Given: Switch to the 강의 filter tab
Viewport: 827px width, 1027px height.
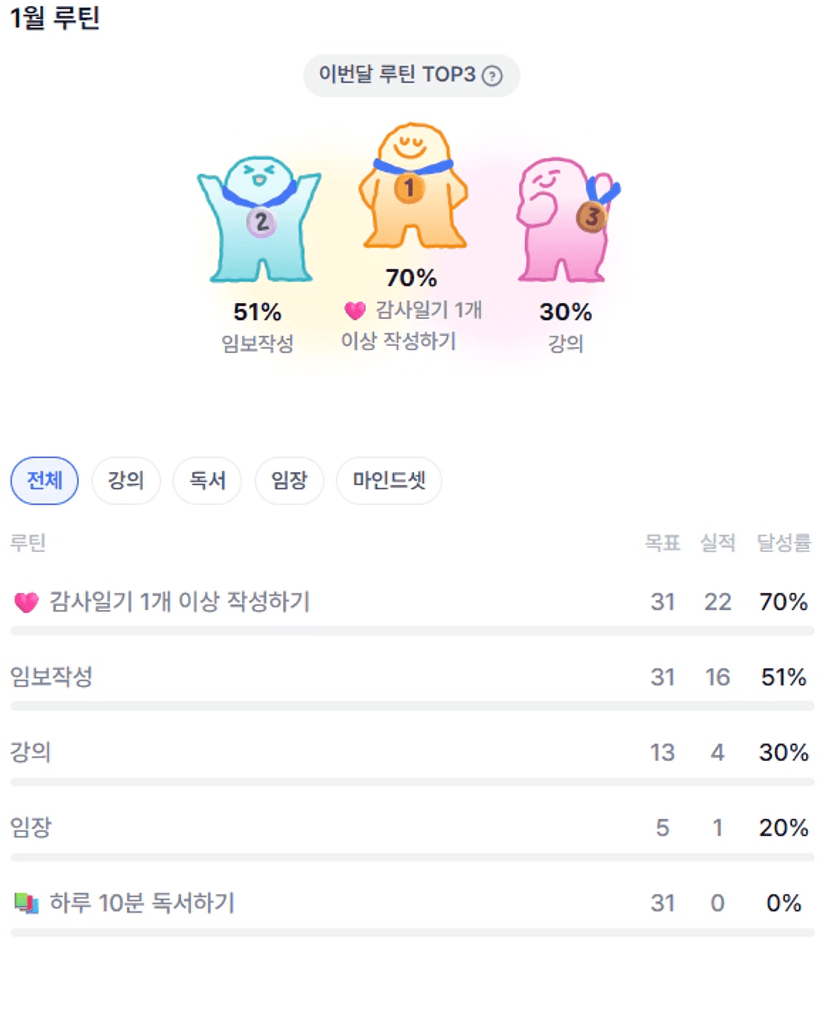Looking at the screenshot, I should 126,481.
